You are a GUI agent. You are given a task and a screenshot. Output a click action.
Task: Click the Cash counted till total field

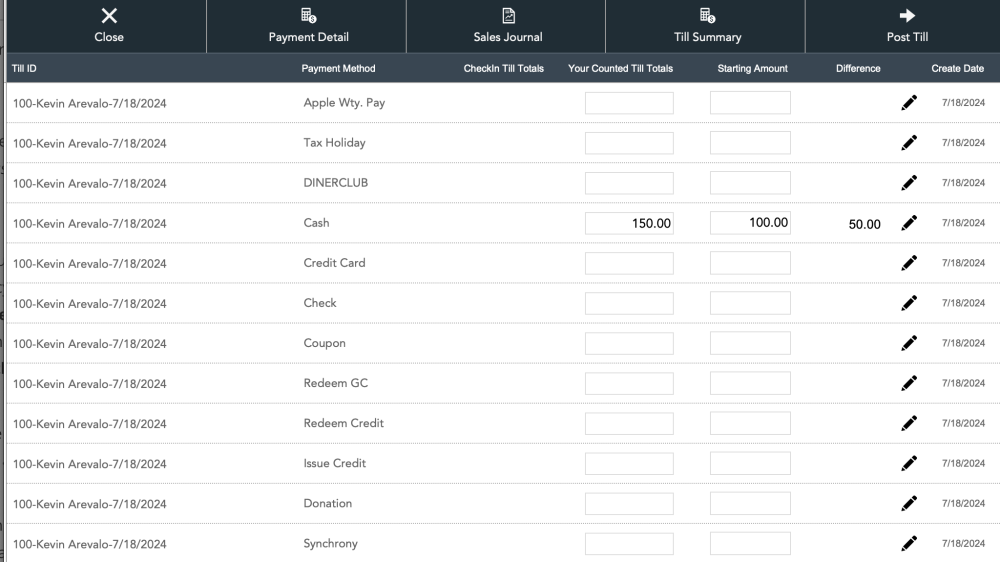click(629, 223)
